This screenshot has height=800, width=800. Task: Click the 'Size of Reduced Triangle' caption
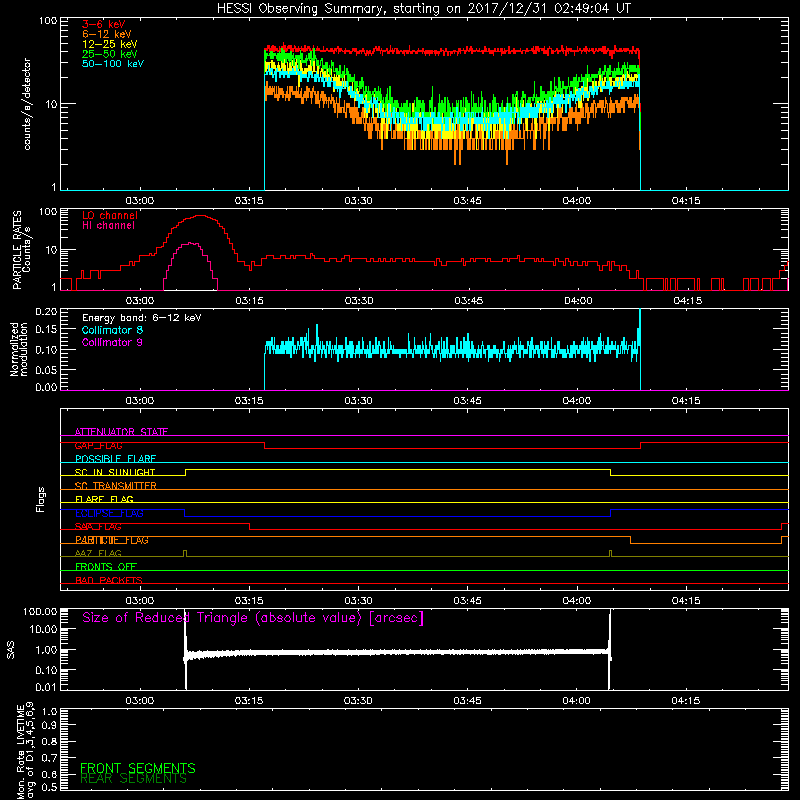[253, 618]
